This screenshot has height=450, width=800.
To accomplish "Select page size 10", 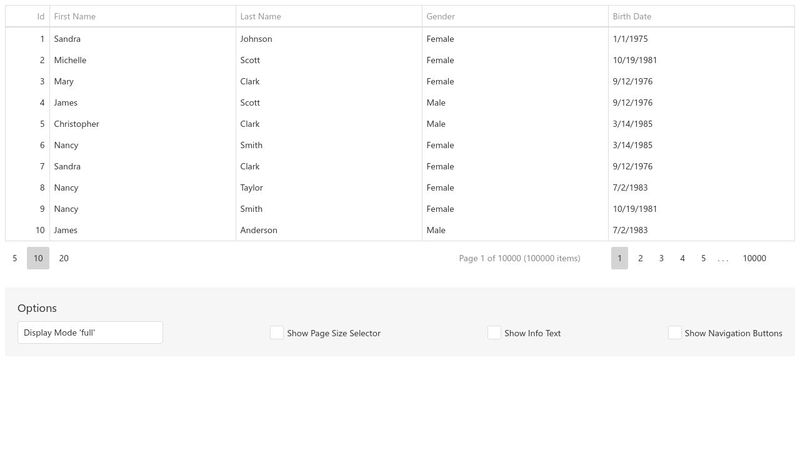I will (x=38, y=258).
